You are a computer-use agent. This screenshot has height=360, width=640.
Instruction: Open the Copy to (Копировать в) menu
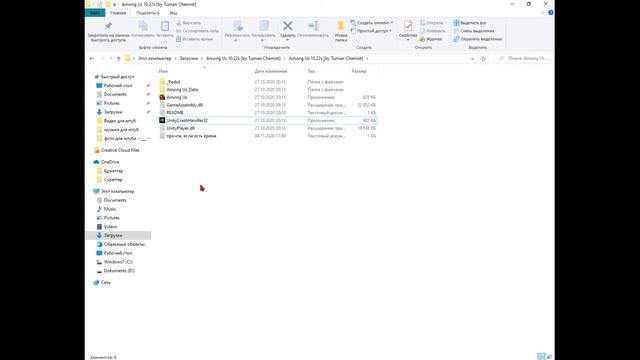pos(264,30)
